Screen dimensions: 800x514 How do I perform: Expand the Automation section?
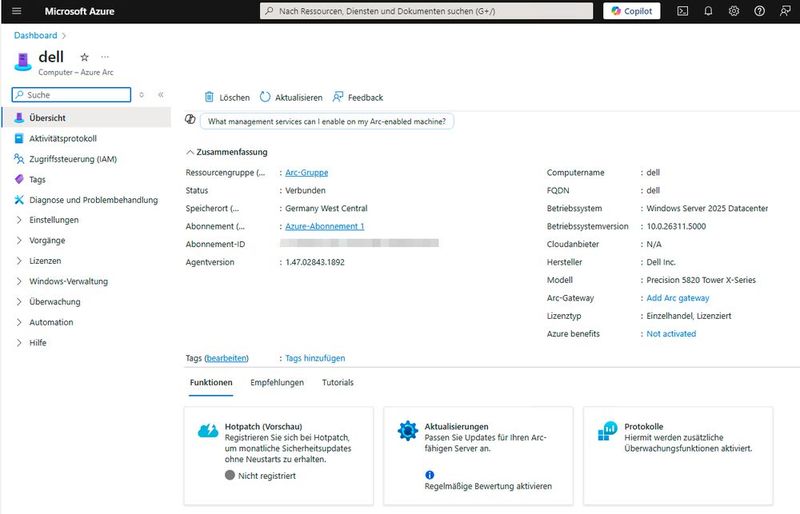click(19, 322)
